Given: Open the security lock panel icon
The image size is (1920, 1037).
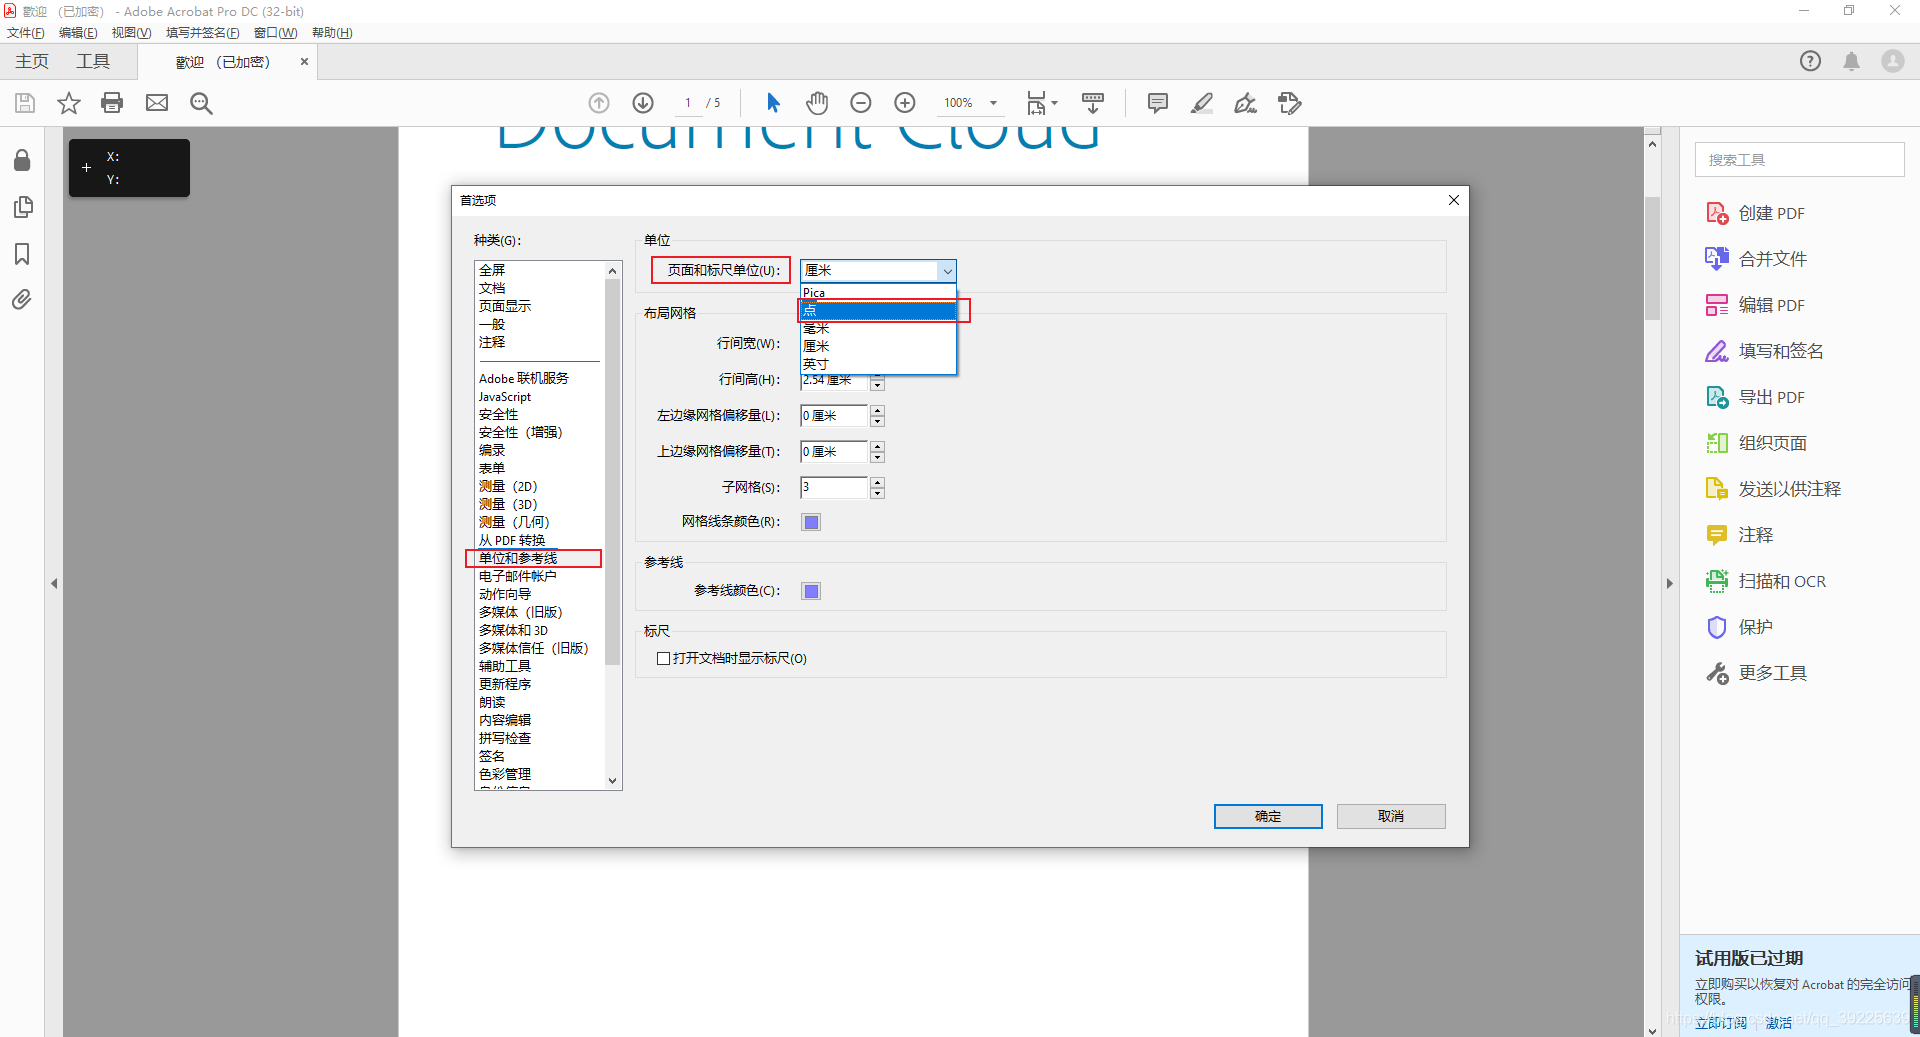Looking at the screenshot, I should [x=22, y=160].
